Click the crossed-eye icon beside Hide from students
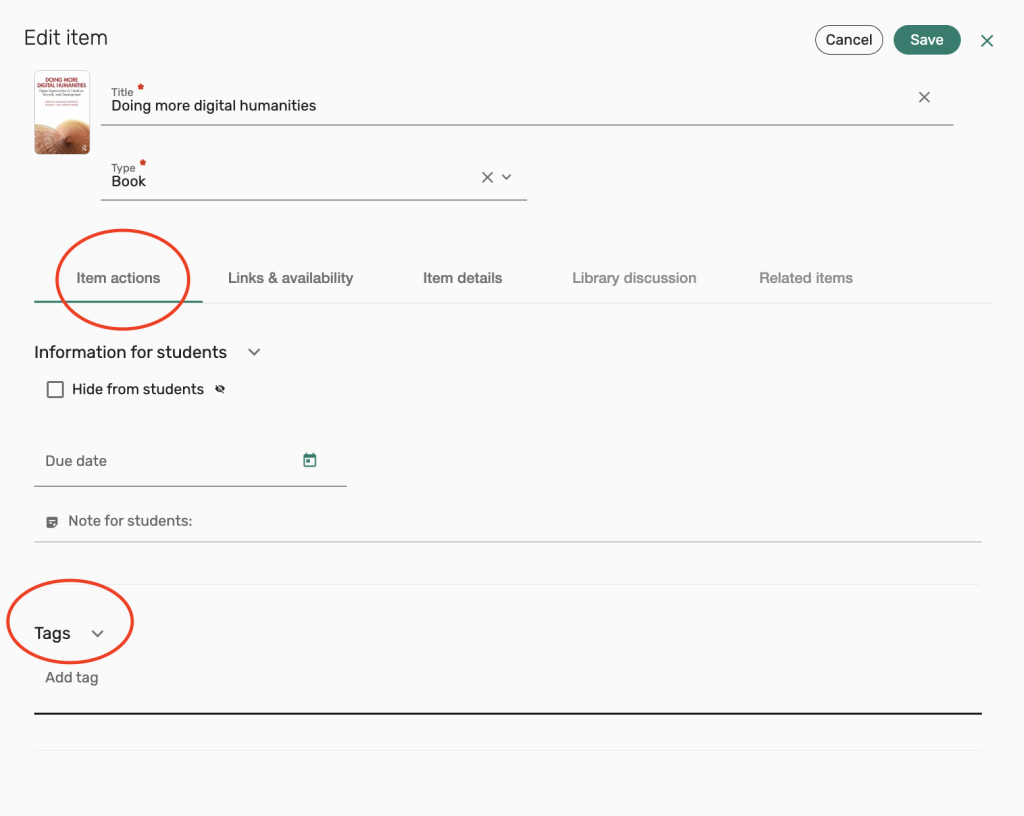This screenshot has height=816, width=1024. point(220,390)
